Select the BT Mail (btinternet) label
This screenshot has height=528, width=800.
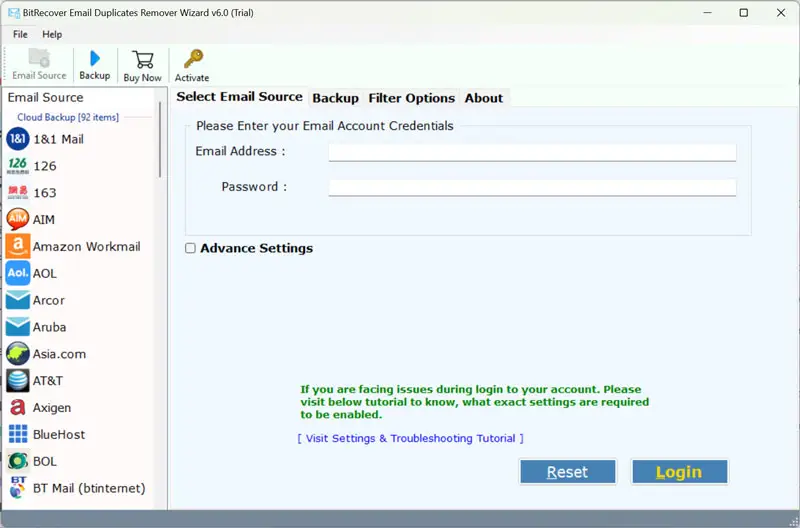89,489
